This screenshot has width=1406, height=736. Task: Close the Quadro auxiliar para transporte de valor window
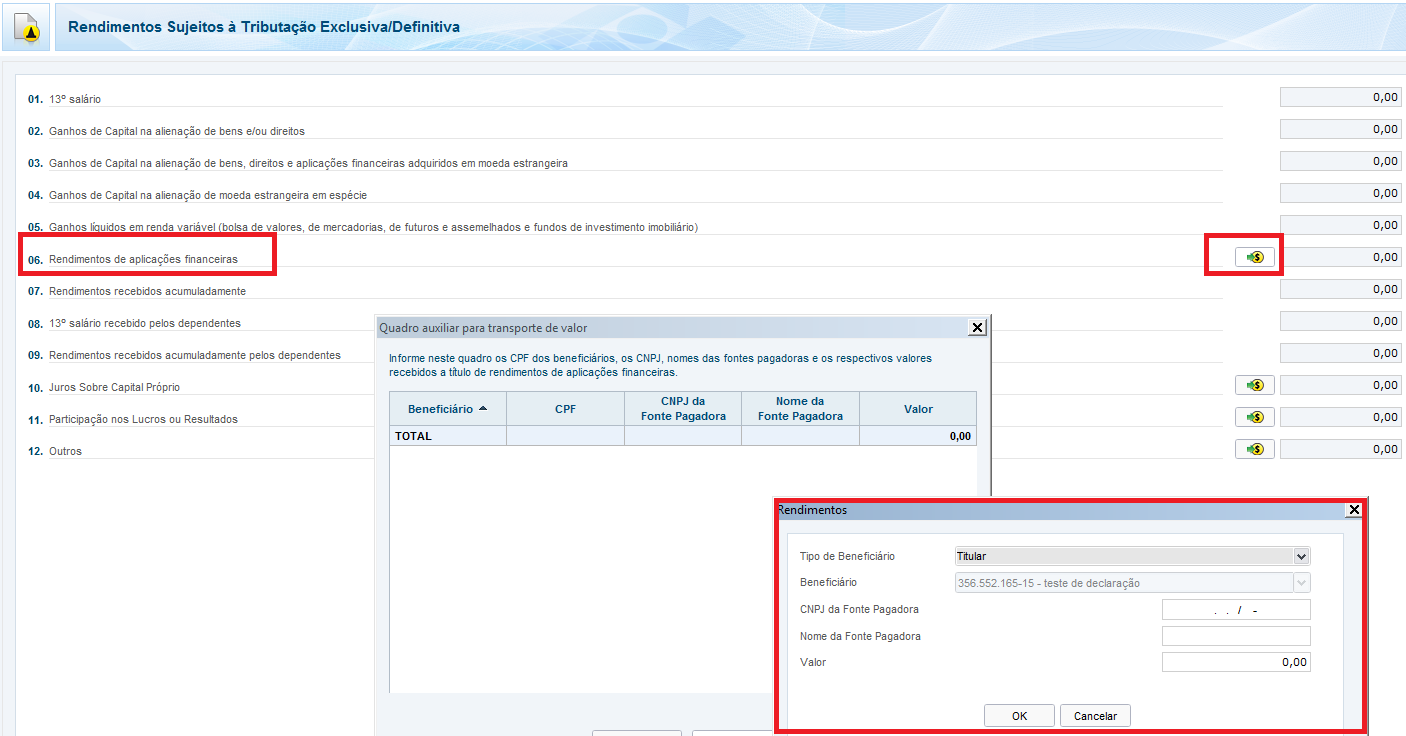978,328
